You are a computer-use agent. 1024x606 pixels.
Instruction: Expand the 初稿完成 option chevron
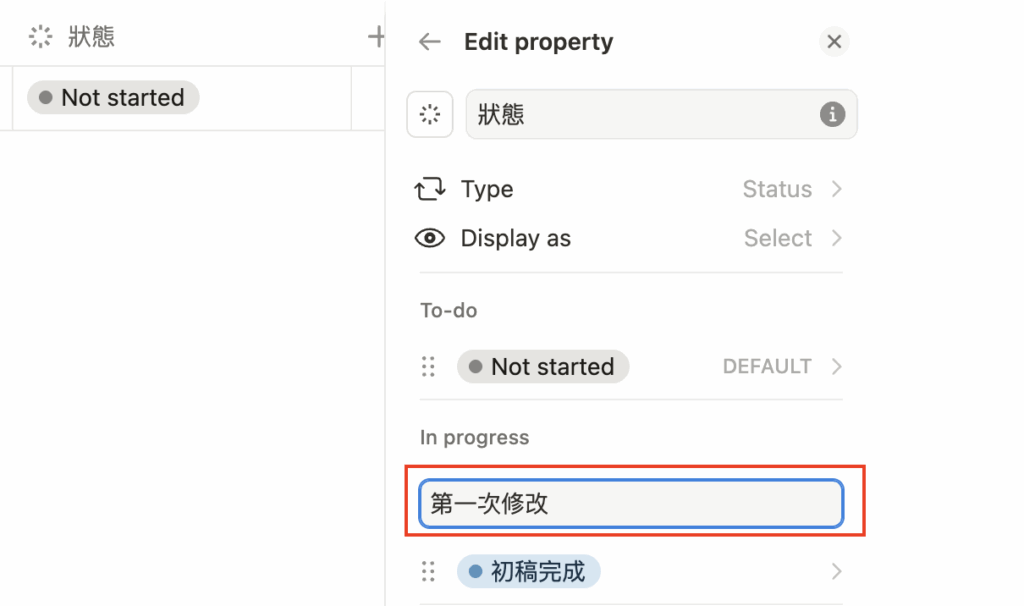coord(837,572)
